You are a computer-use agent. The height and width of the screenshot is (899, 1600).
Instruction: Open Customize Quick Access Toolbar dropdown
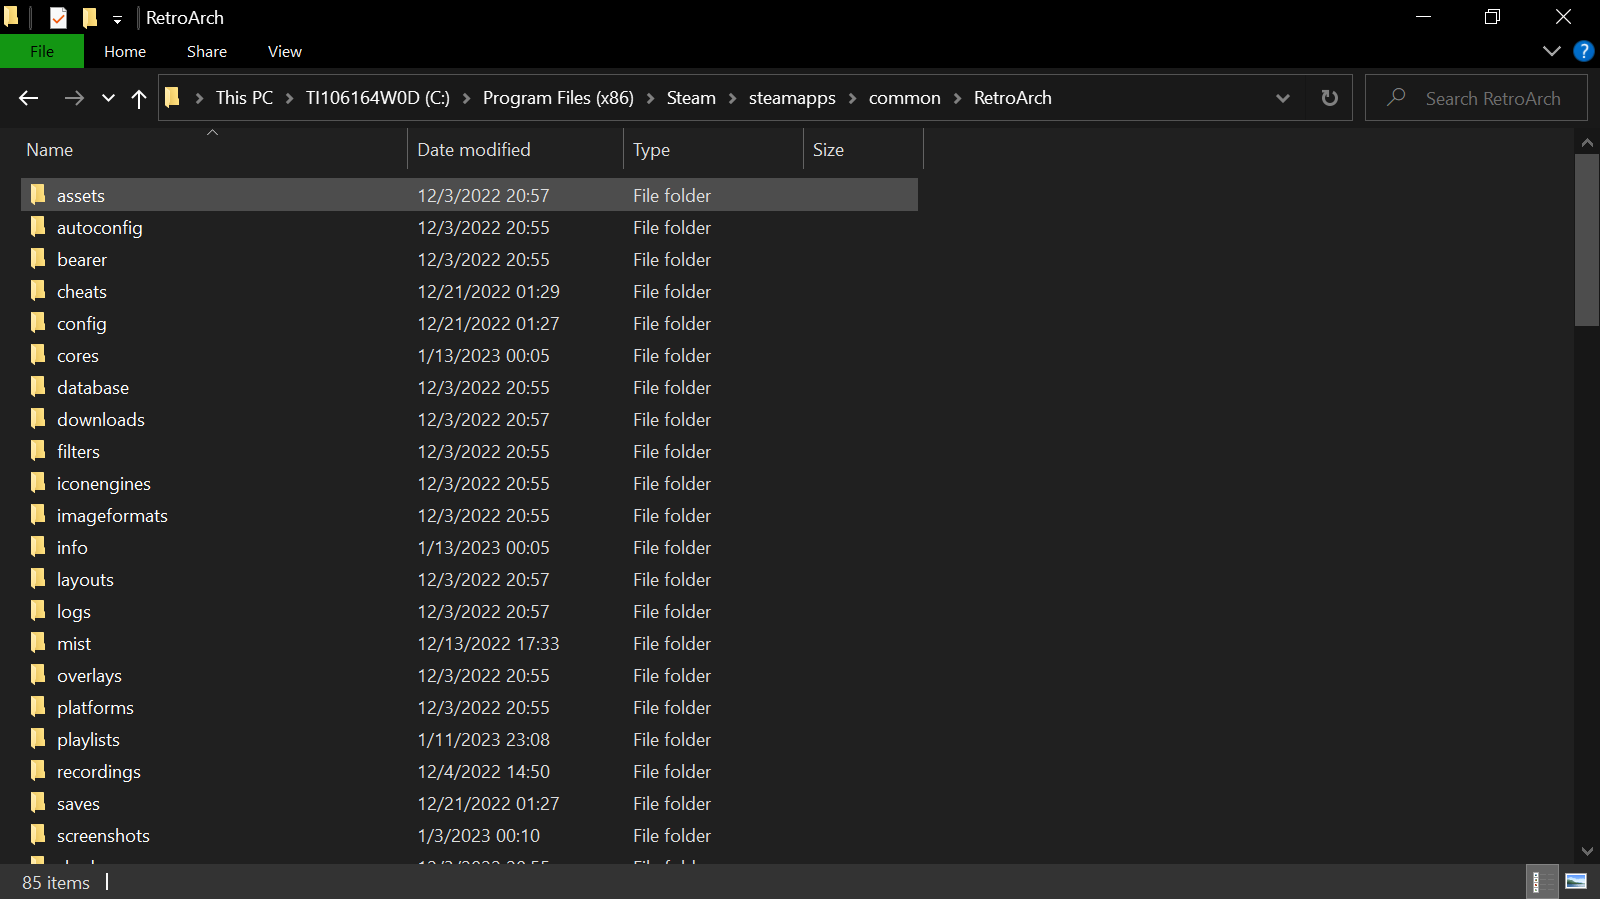[117, 19]
